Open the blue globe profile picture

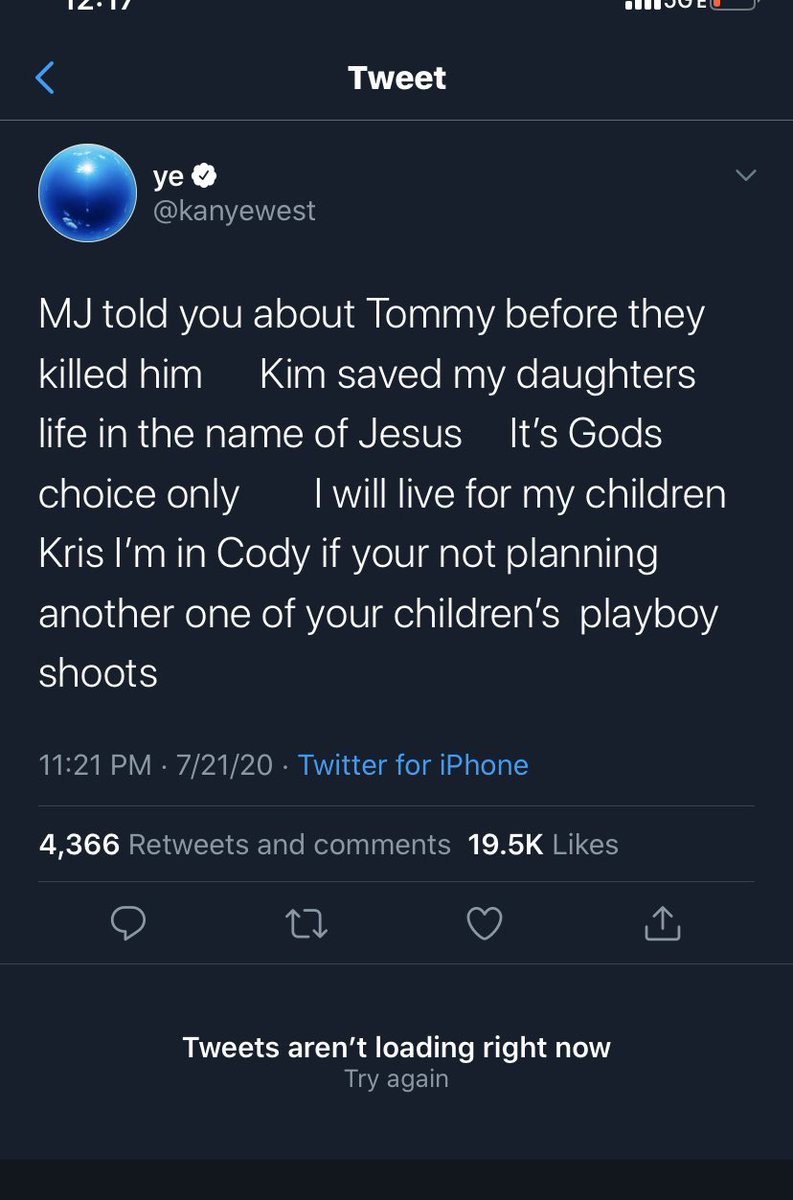coord(87,192)
